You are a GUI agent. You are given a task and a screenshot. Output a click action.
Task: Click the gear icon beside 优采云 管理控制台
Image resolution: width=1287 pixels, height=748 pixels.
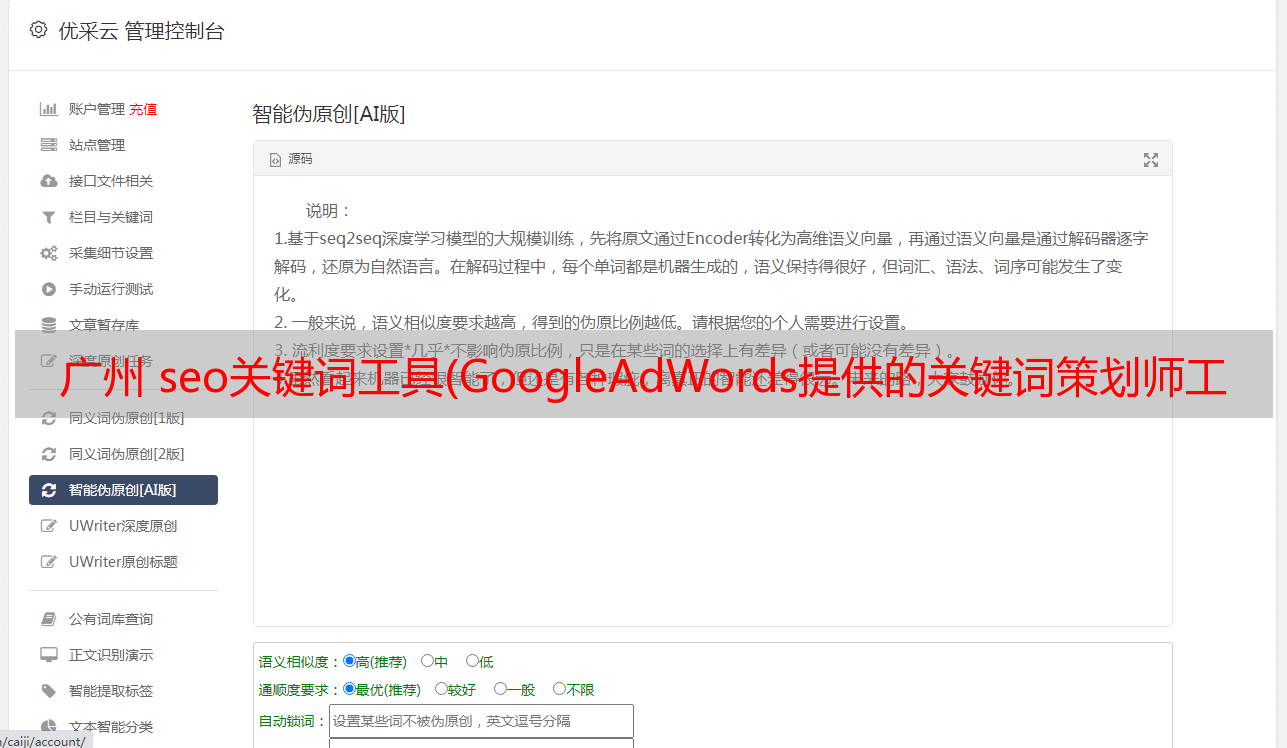pos(38,30)
